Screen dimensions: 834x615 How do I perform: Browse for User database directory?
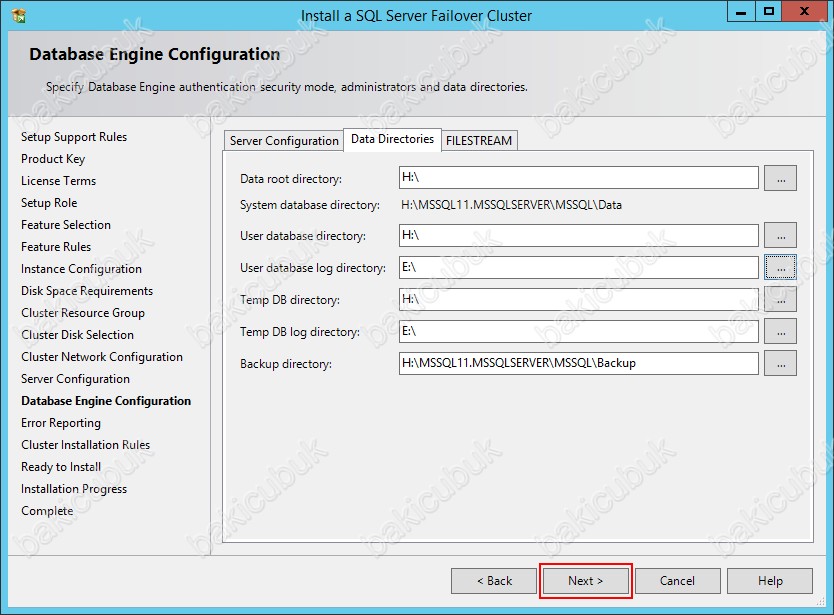tap(780, 235)
